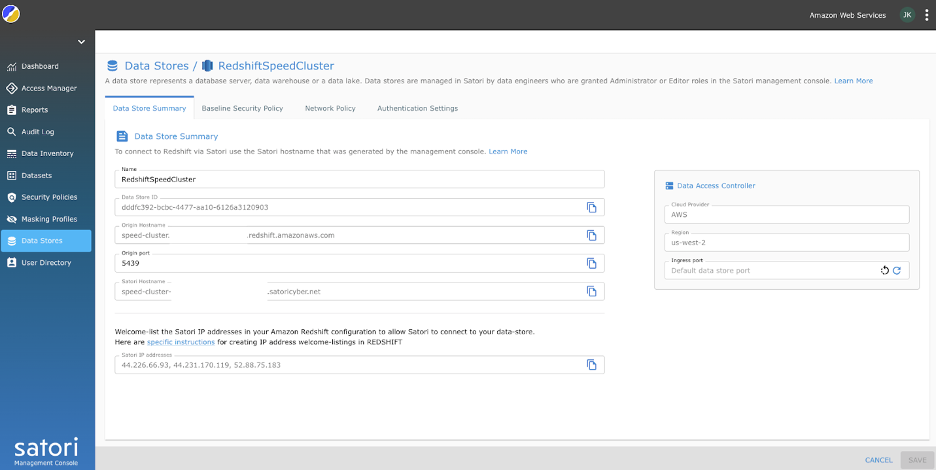Switch to the Authentication Settings tab
Image resolution: width=936 pixels, height=470 pixels.
(x=417, y=108)
